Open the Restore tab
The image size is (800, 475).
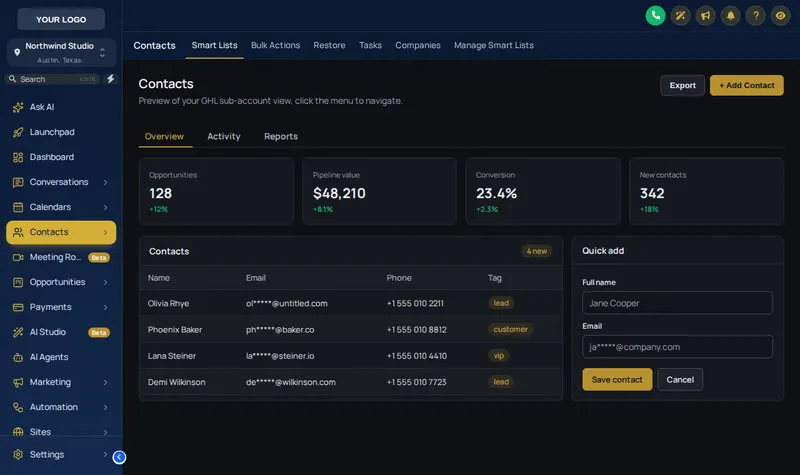tap(329, 45)
